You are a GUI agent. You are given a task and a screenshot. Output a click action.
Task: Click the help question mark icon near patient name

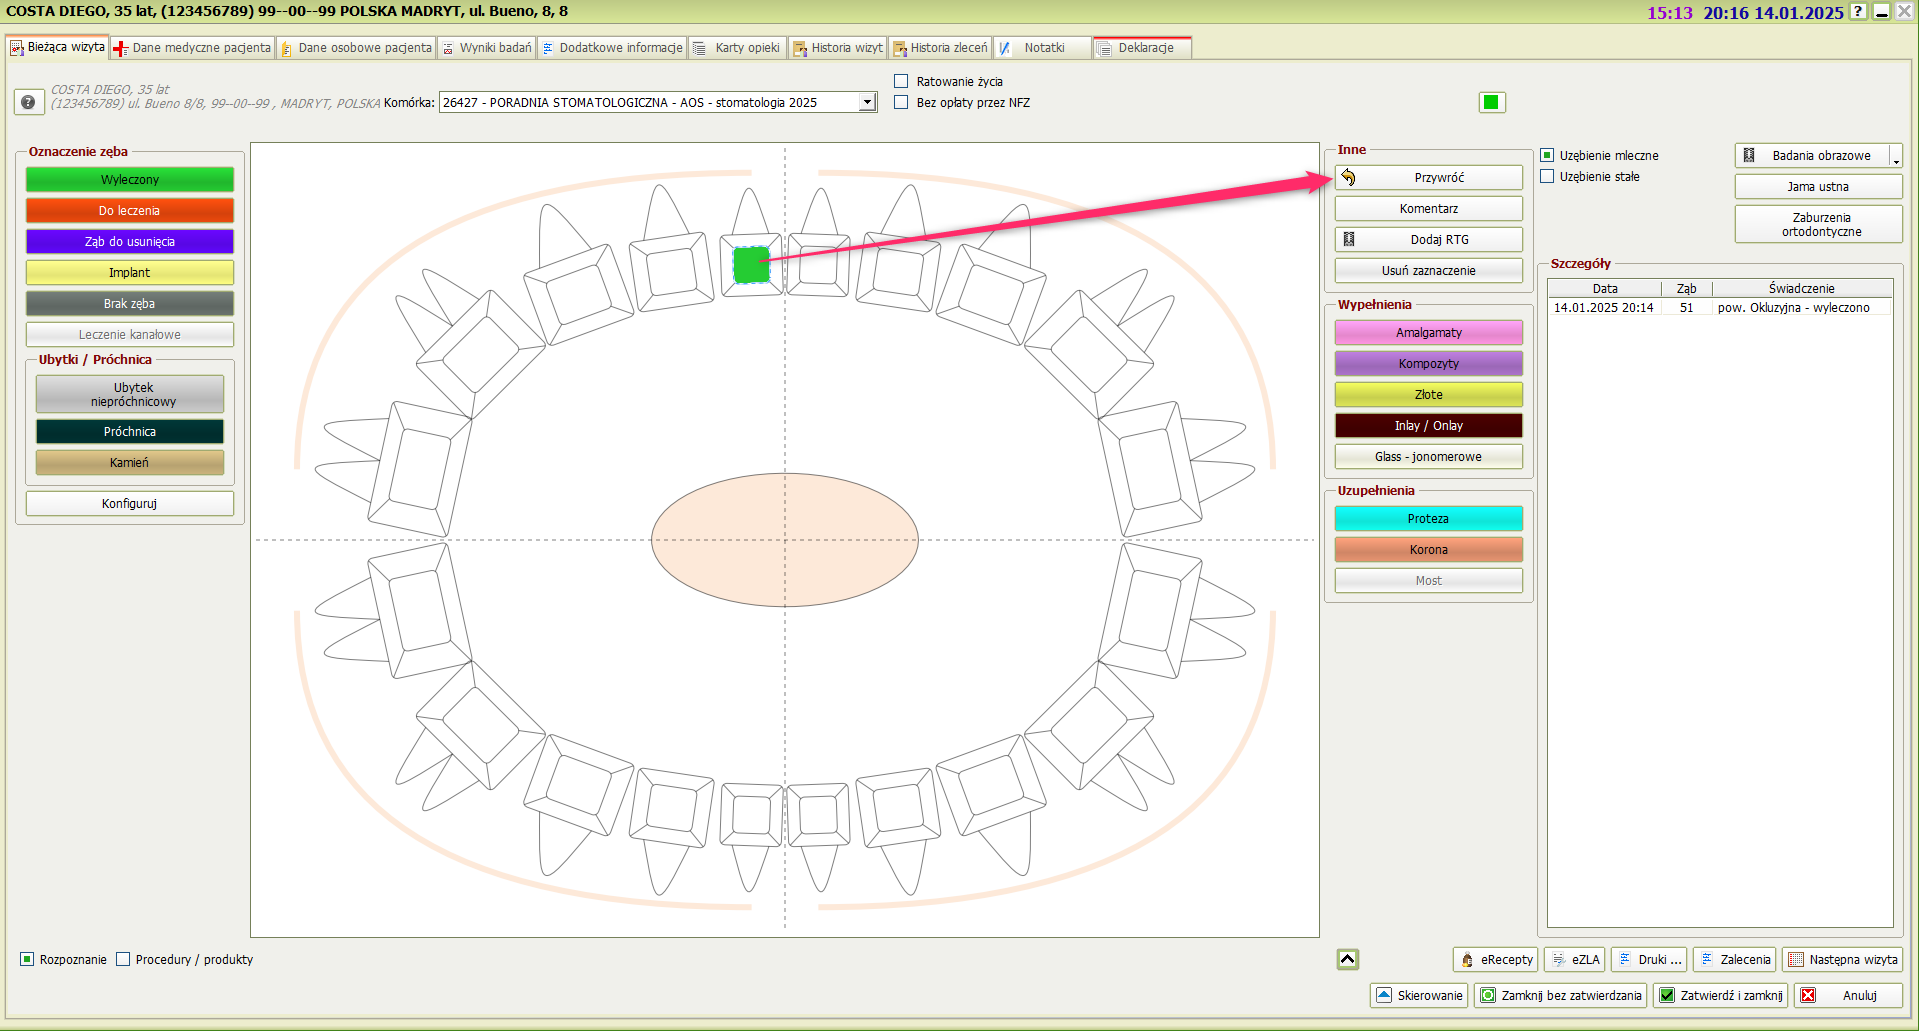click(x=28, y=102)
